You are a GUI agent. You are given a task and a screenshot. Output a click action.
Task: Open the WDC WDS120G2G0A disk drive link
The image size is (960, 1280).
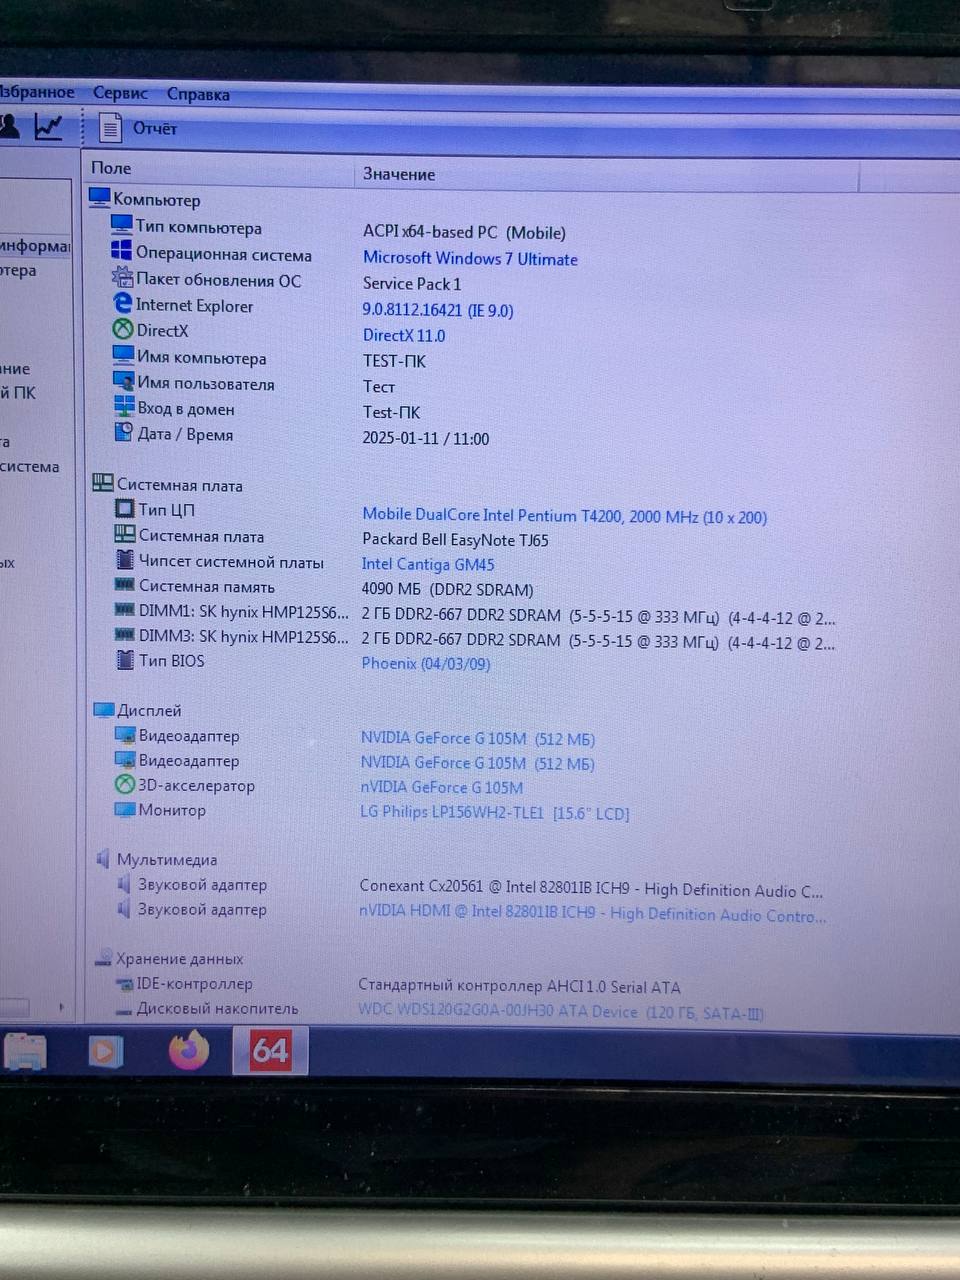pos(561,1012)
